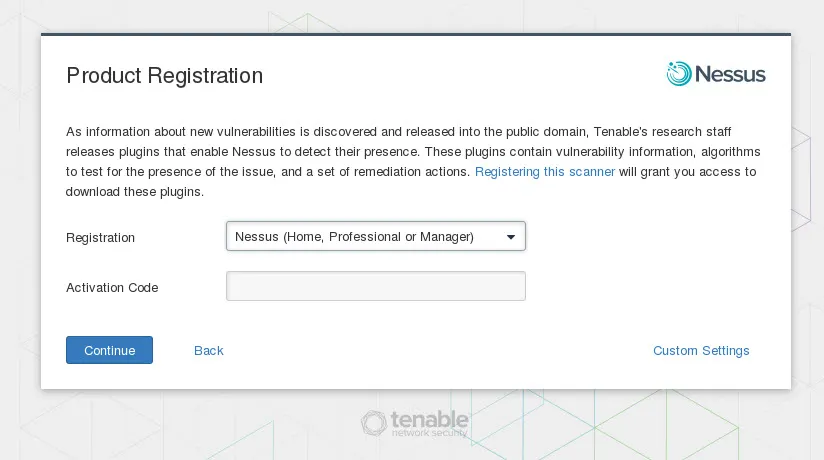Click the Nessus wordmark text
This screenshot has height=460, width=824.
coord(730,75)
